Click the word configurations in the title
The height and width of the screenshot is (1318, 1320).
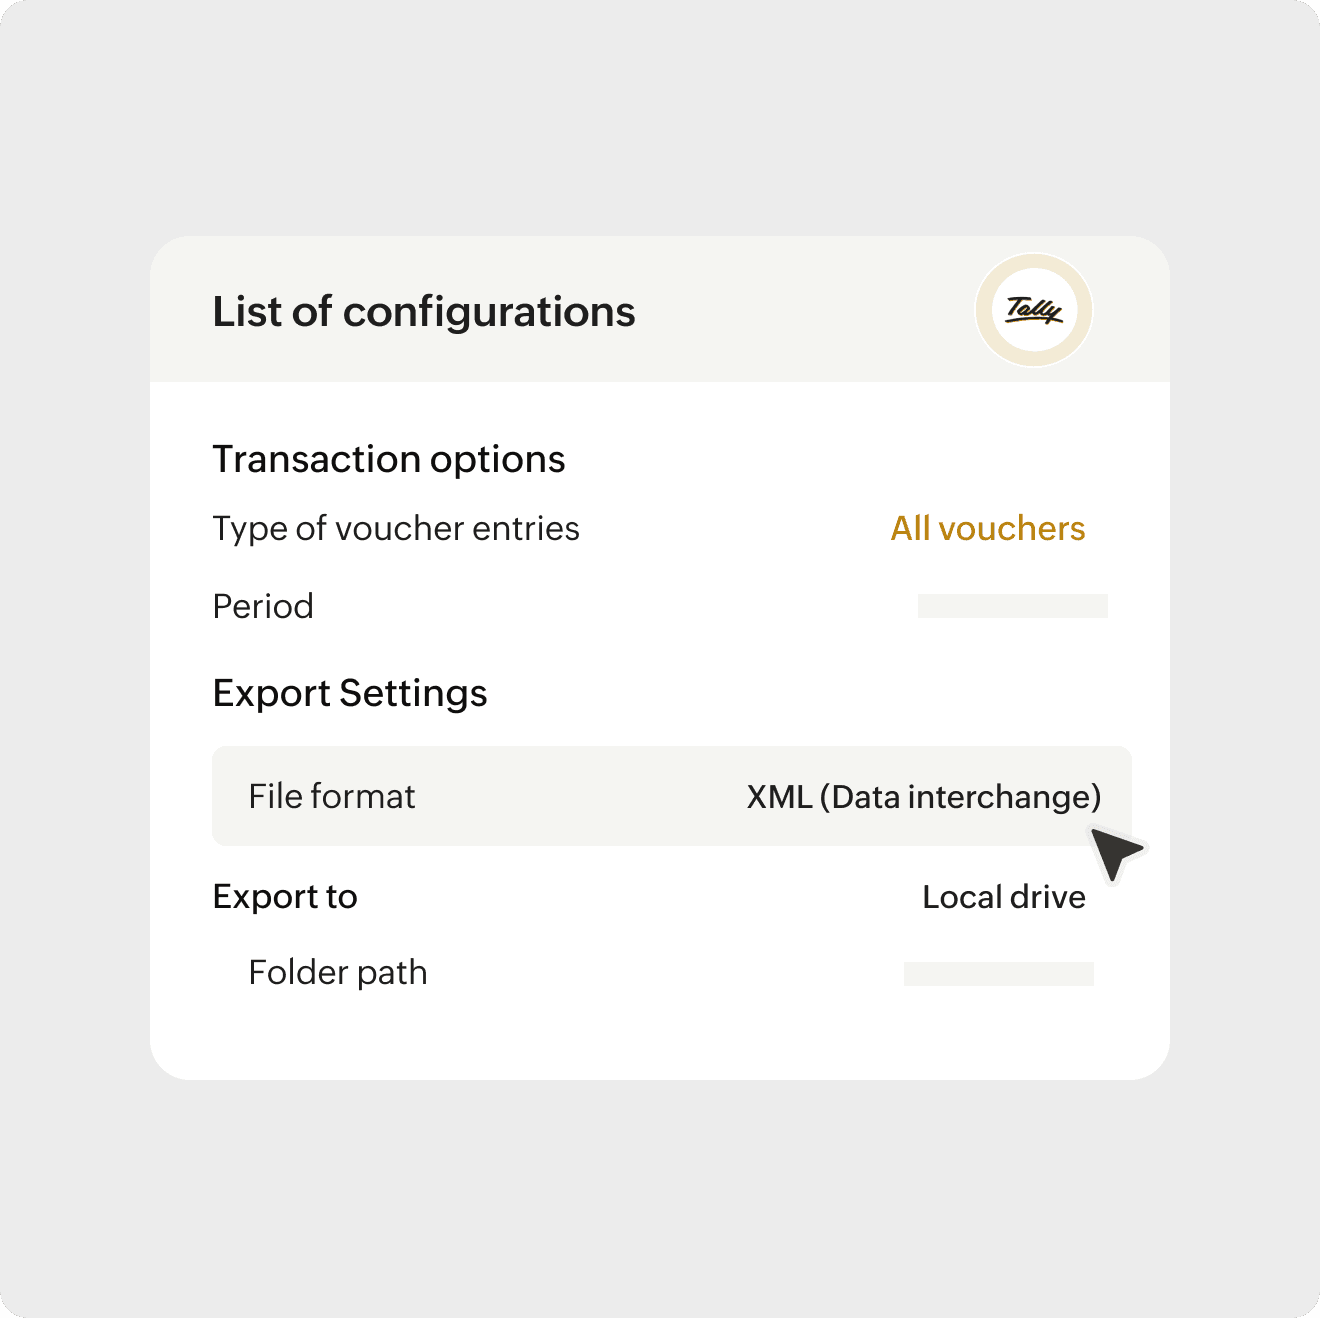[489, 312]
